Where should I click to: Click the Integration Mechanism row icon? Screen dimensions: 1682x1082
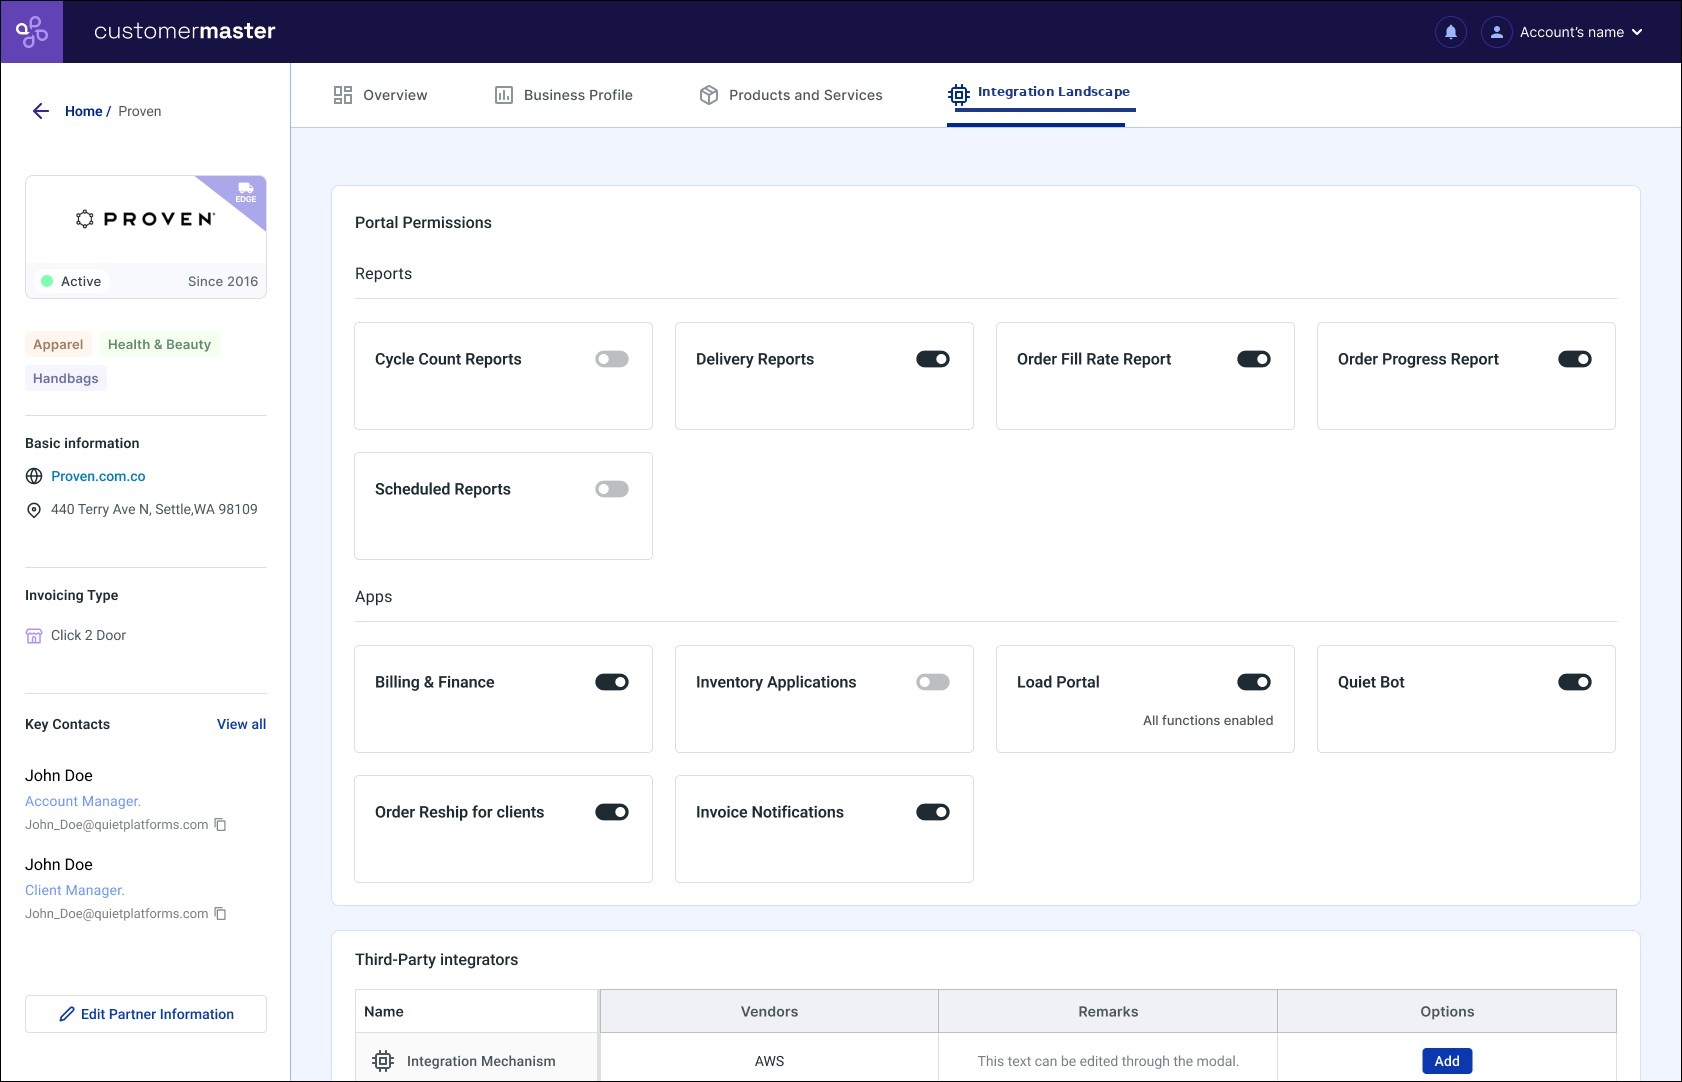(383, 1061)
